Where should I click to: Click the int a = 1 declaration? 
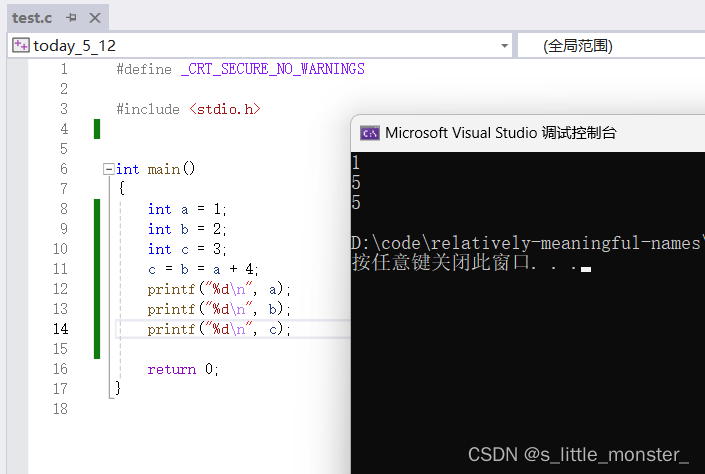point(187,209)
